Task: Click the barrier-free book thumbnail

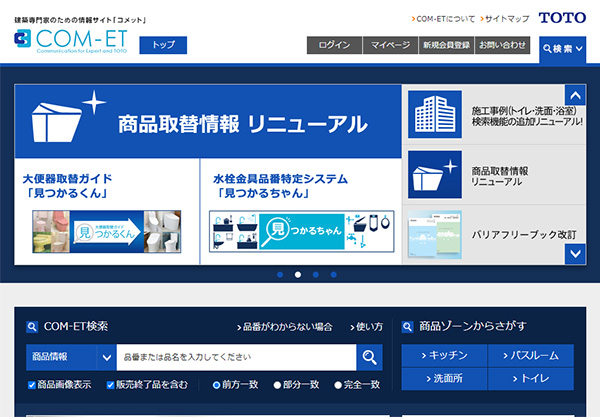Action: [x=434, y=233]
